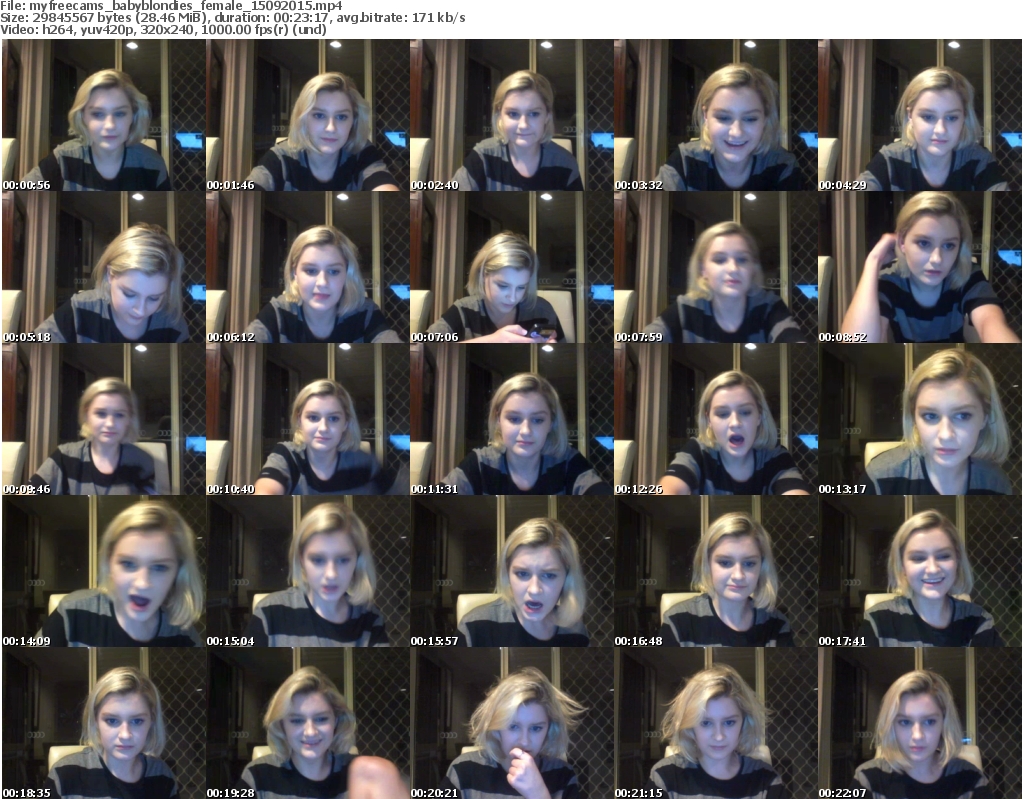Pick the preview frame at 00:11:31

coord(512,419)
